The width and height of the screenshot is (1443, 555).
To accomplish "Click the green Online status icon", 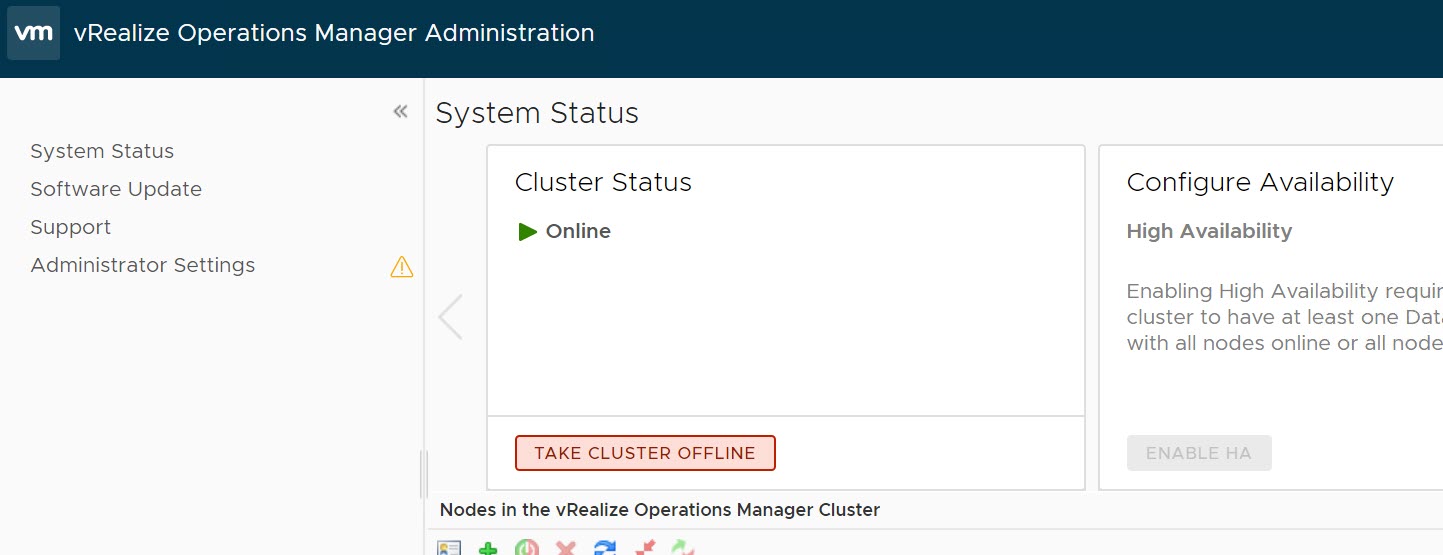I will (x=528, y=232).
